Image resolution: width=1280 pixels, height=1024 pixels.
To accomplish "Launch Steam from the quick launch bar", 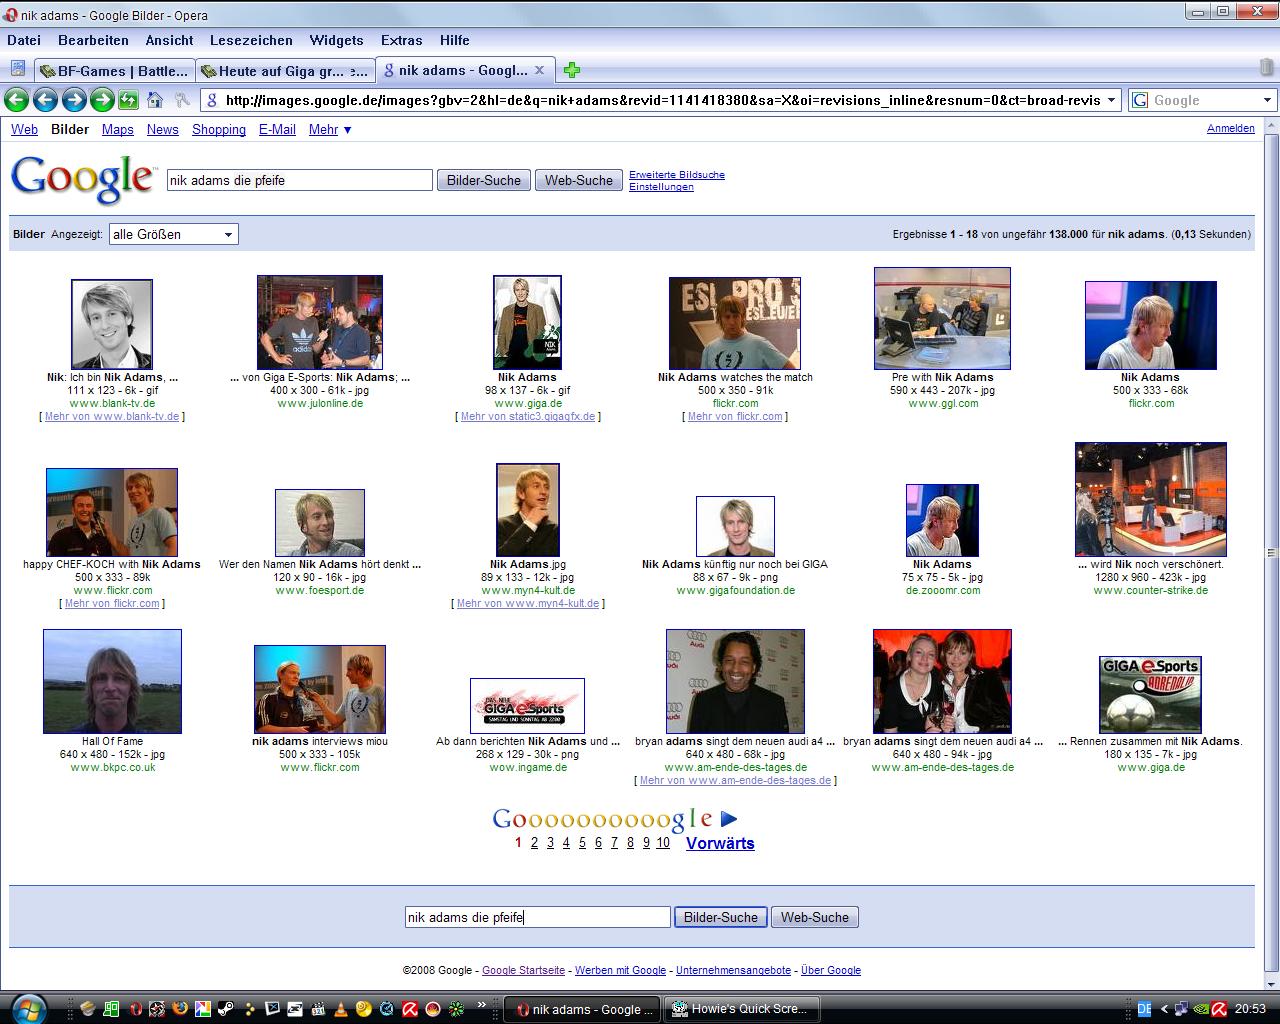I will tap(226, 1009).
